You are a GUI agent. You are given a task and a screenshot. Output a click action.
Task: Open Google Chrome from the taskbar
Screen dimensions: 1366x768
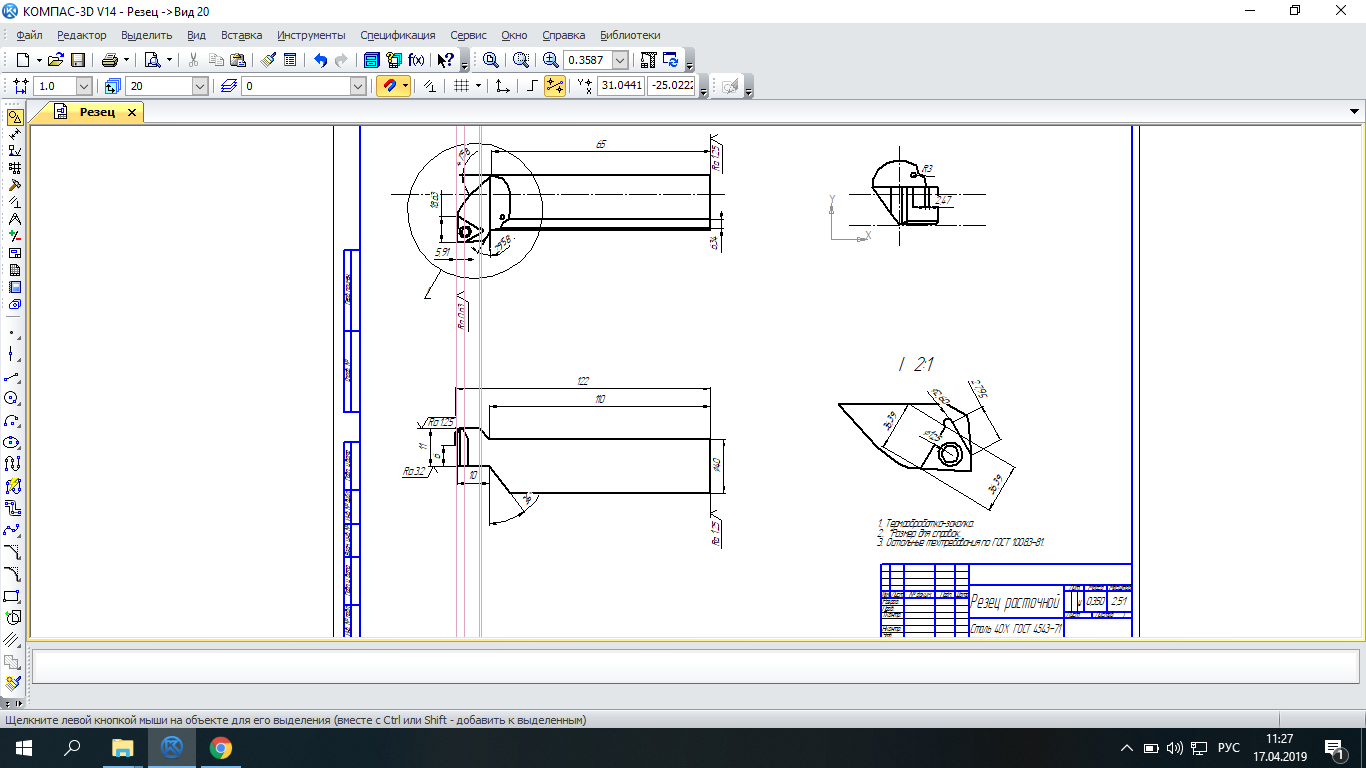point(221,747)
